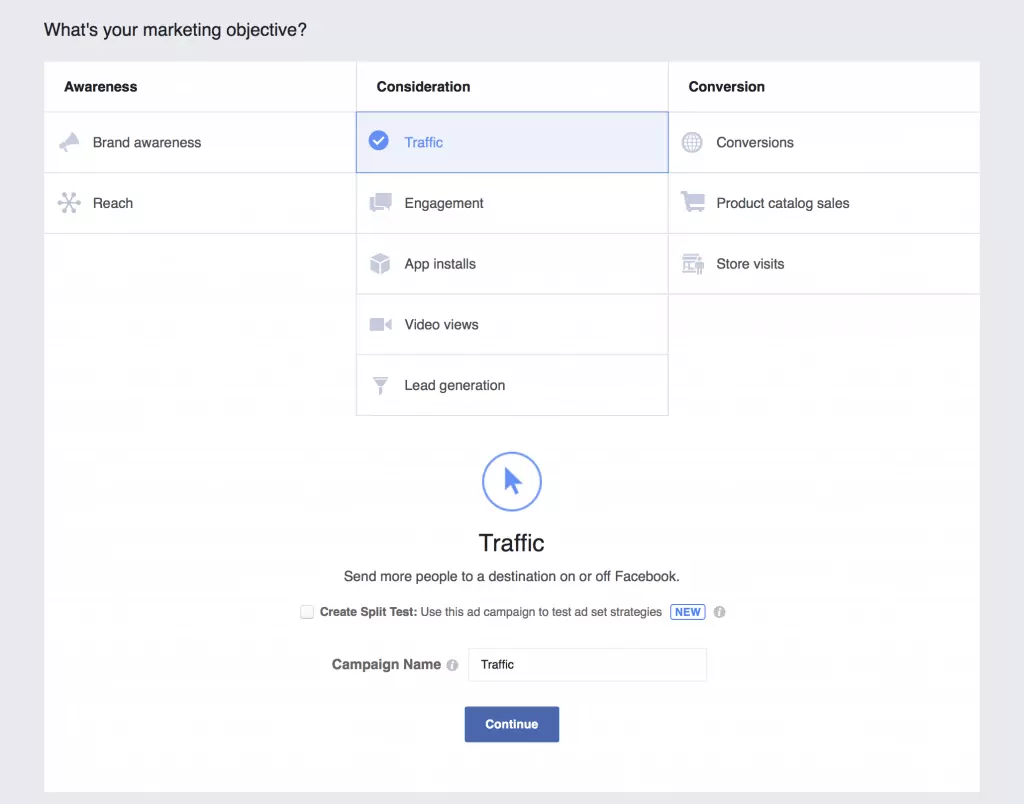Click the Lead generation funnel icon
The width and height of the screenshot is (1024, 804).
[x=380, y=386]
